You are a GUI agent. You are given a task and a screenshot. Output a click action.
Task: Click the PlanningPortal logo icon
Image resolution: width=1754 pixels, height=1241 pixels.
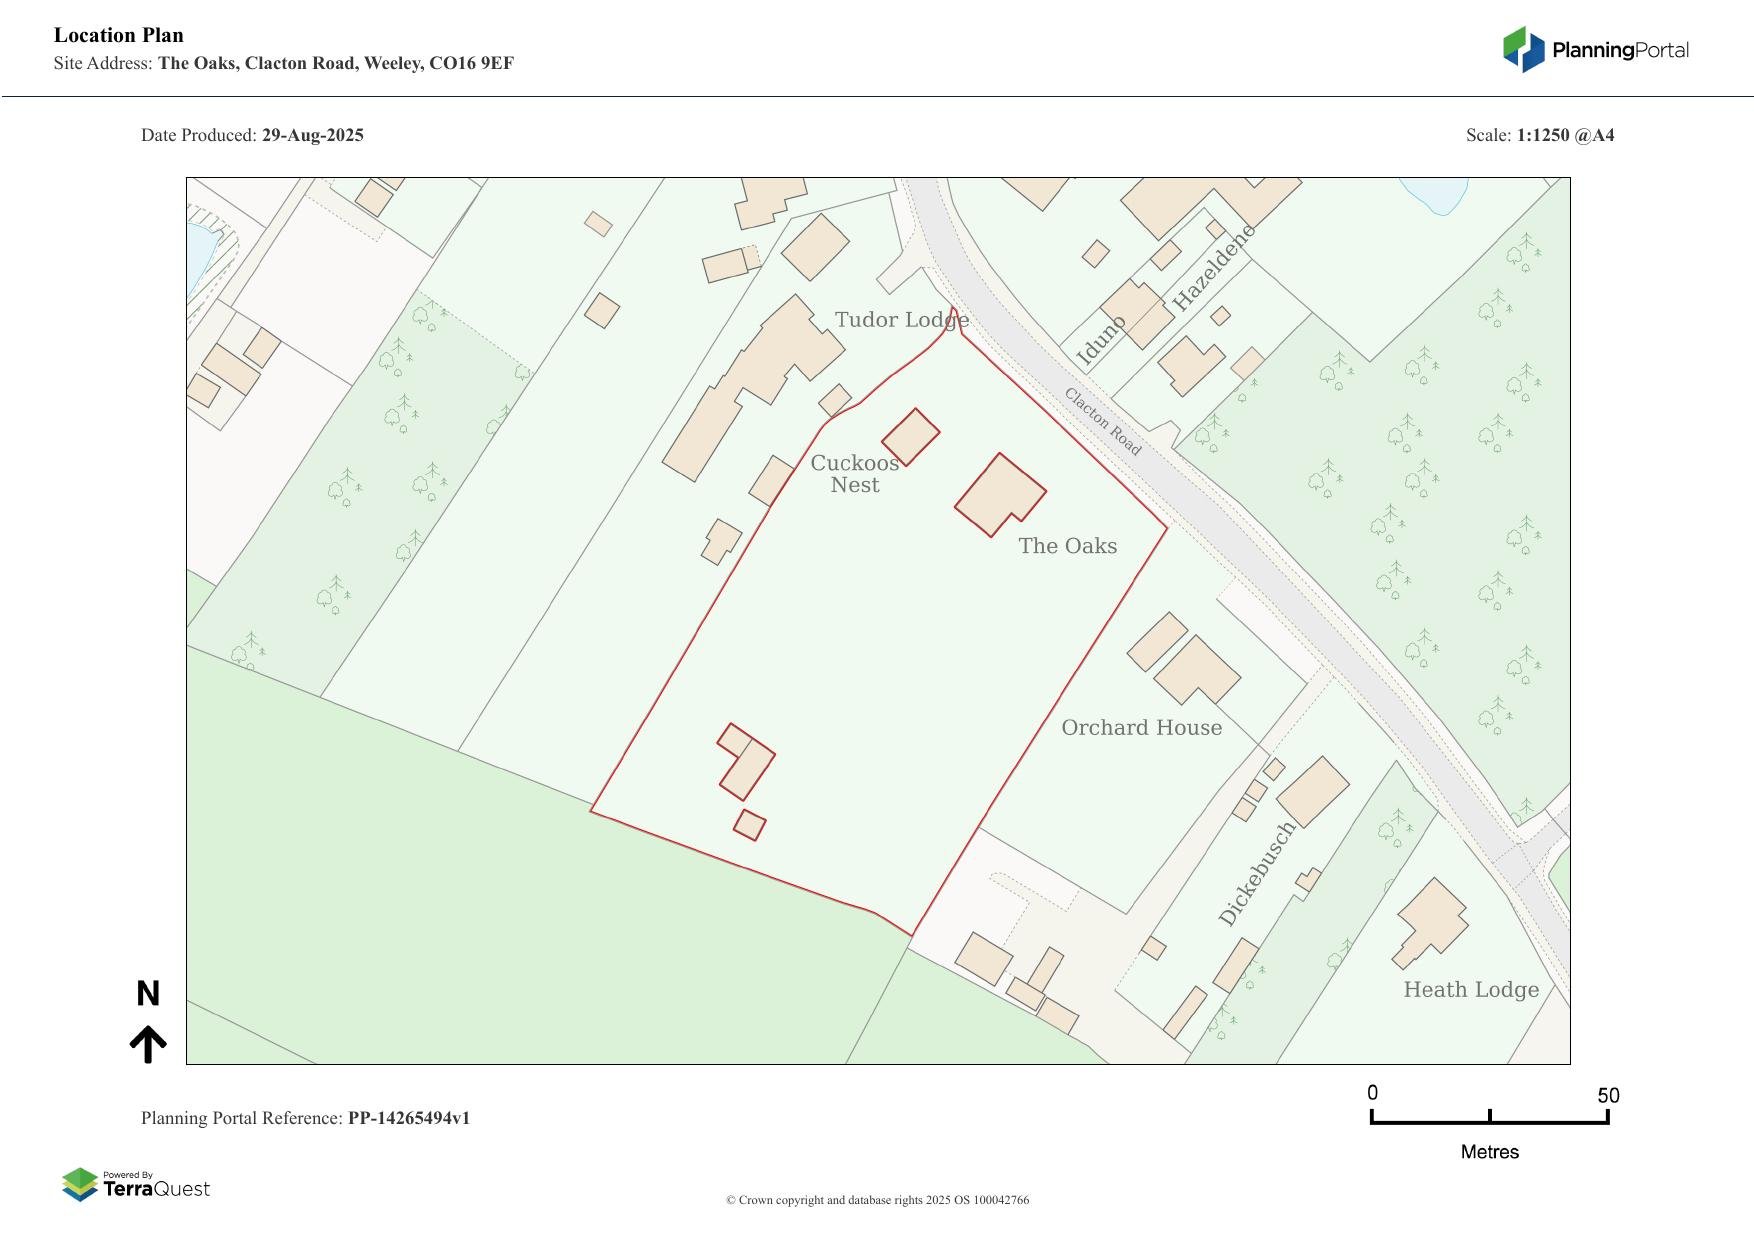coord(1523,49)
